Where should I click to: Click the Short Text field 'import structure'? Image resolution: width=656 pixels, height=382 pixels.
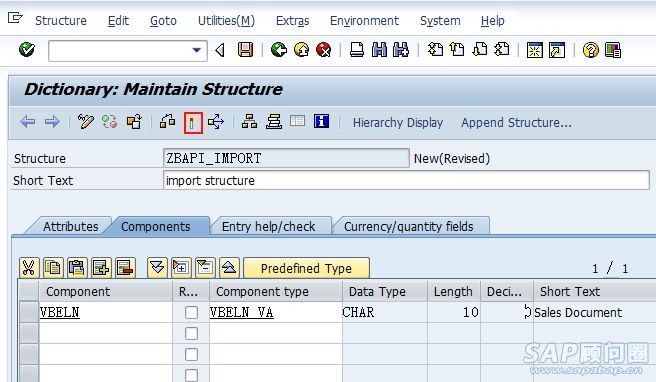point(406,180)
